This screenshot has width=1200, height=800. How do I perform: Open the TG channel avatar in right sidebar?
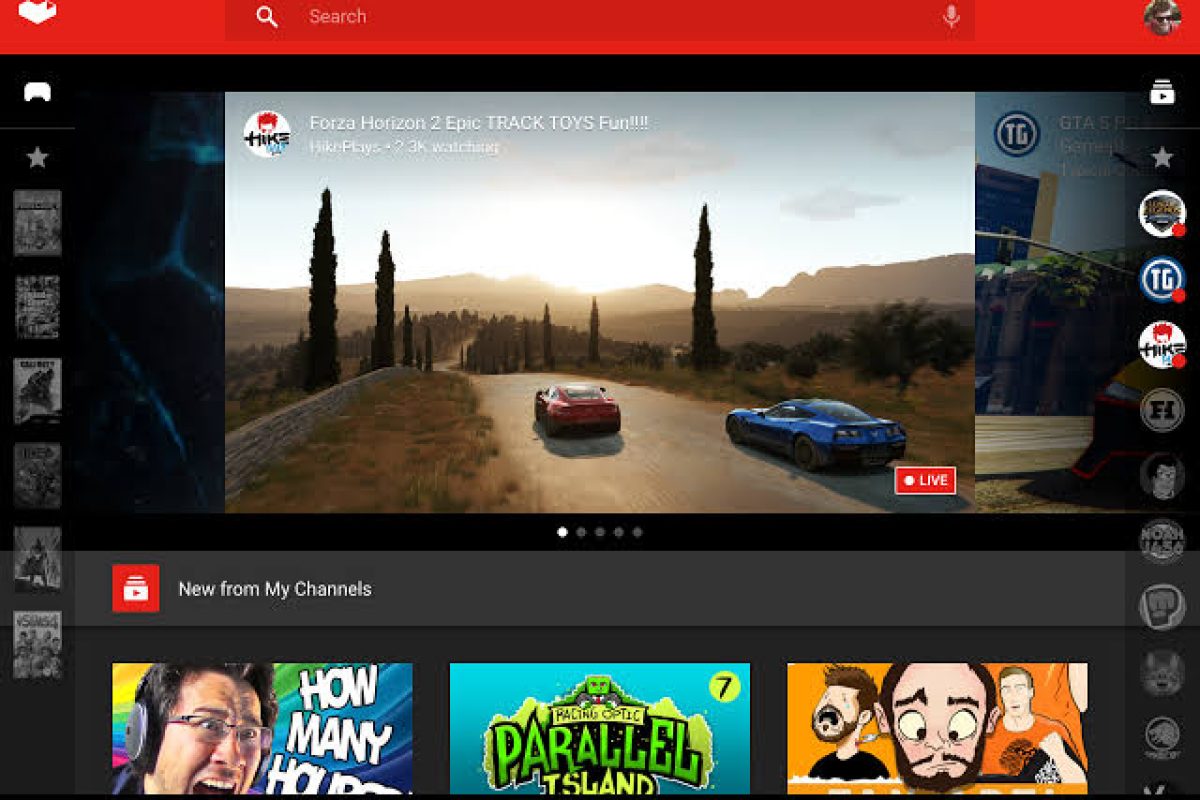[x=1162, y=279]
